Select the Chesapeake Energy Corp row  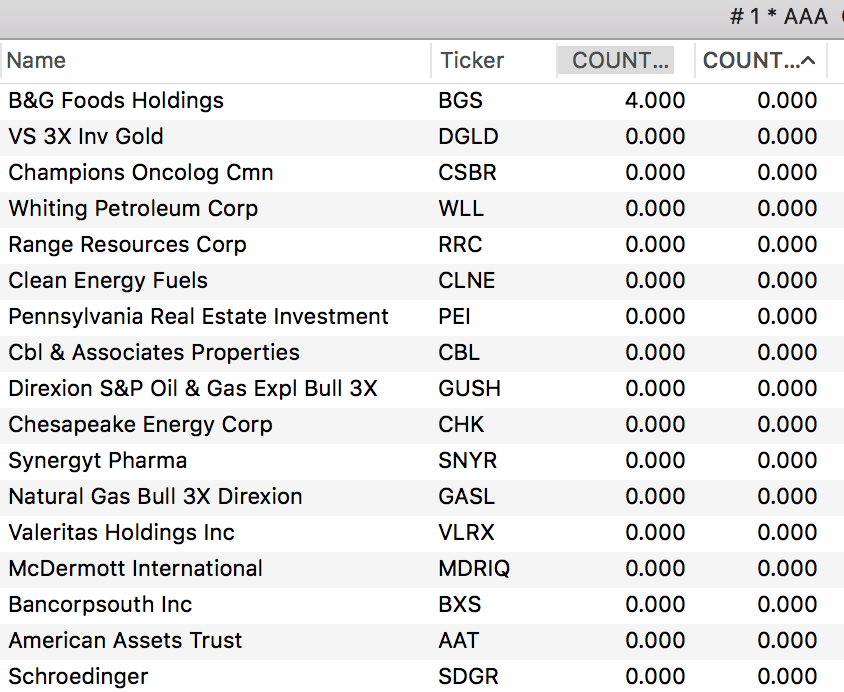140,425
